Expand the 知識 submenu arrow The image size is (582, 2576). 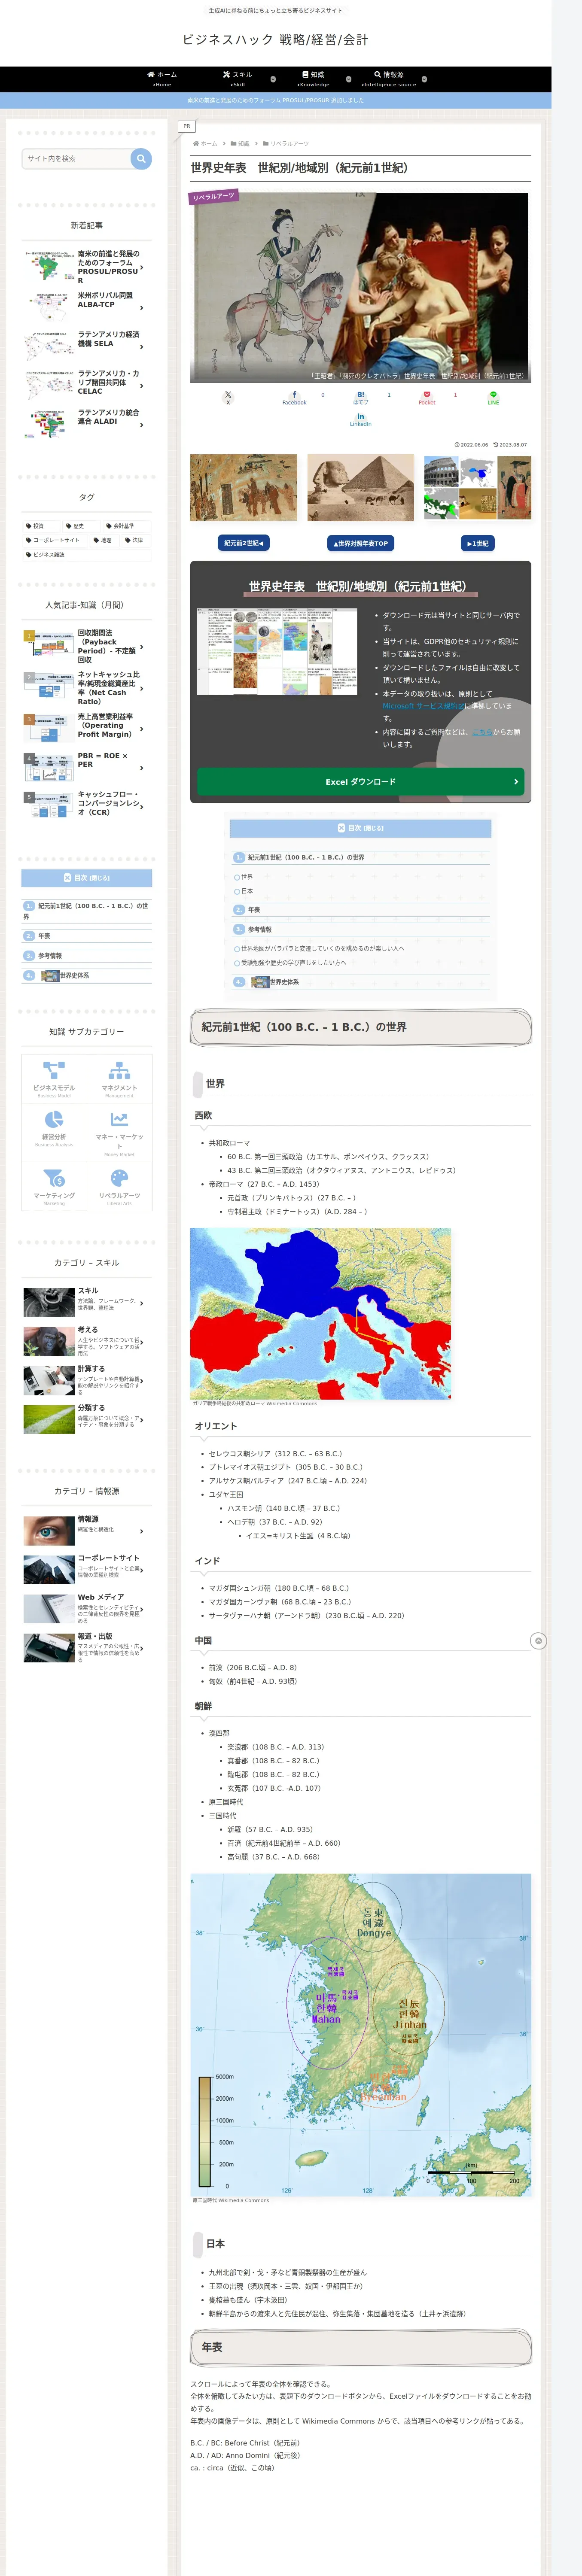click(x=349, y=79)
